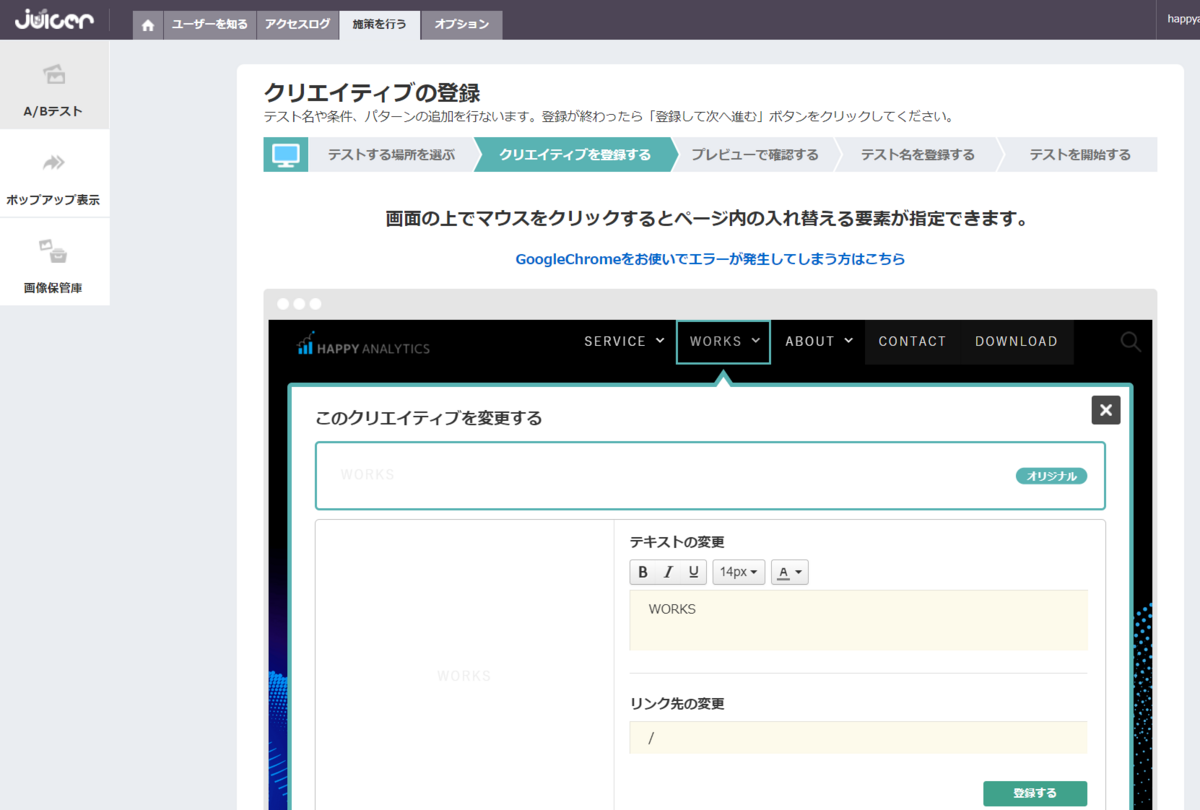Image resolution: width=1200 pixels, height=810 pixels.
Task: Click the home icon in top navigation
Action: tap(148, 25)
